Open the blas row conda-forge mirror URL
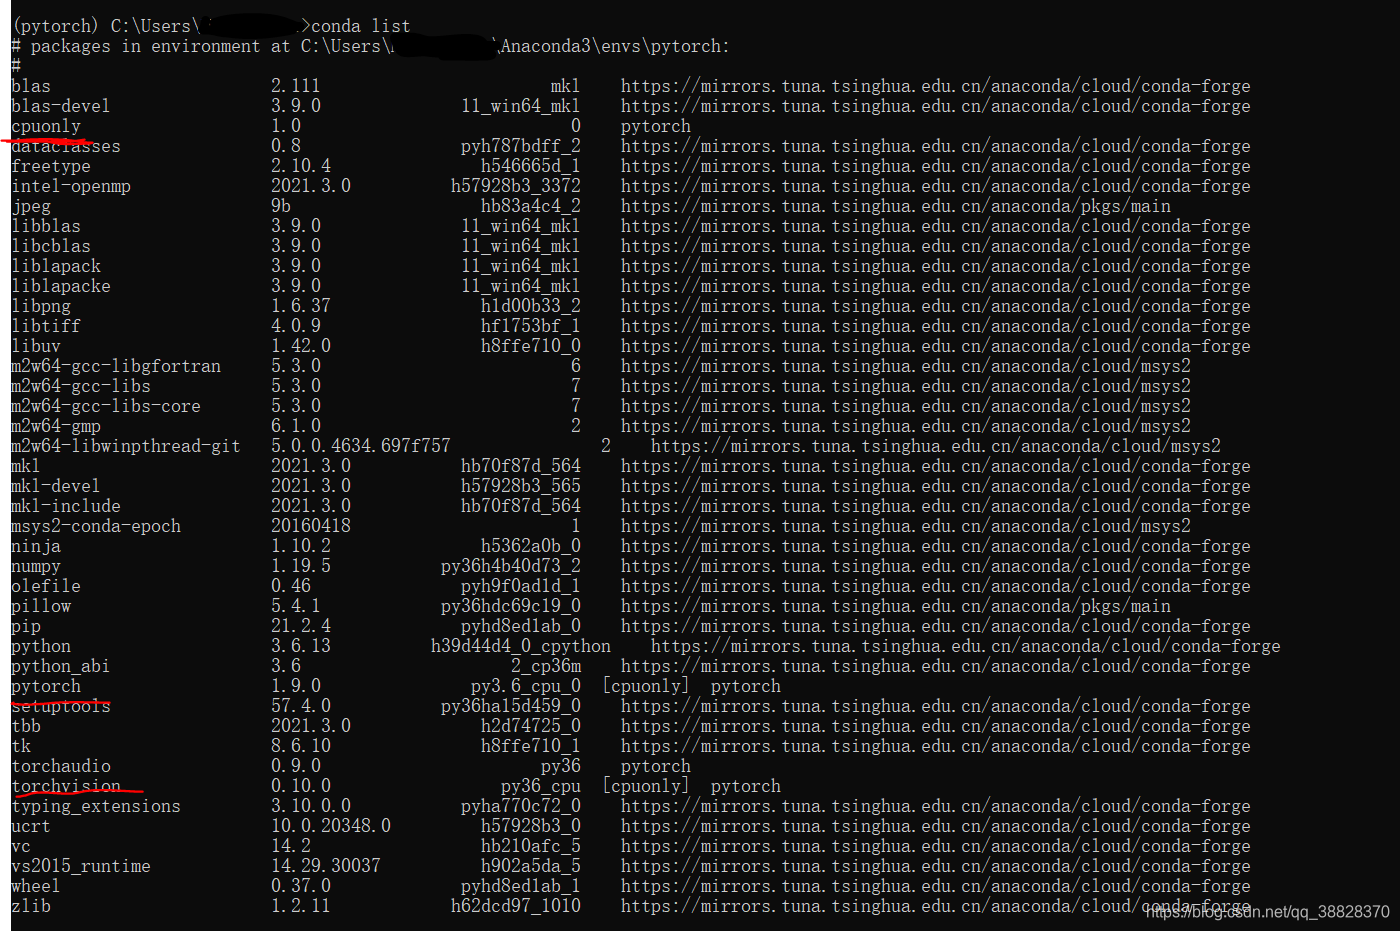The width and height of the screenshot is (1400, 931). pyautogui.click(x=936, y=86)
